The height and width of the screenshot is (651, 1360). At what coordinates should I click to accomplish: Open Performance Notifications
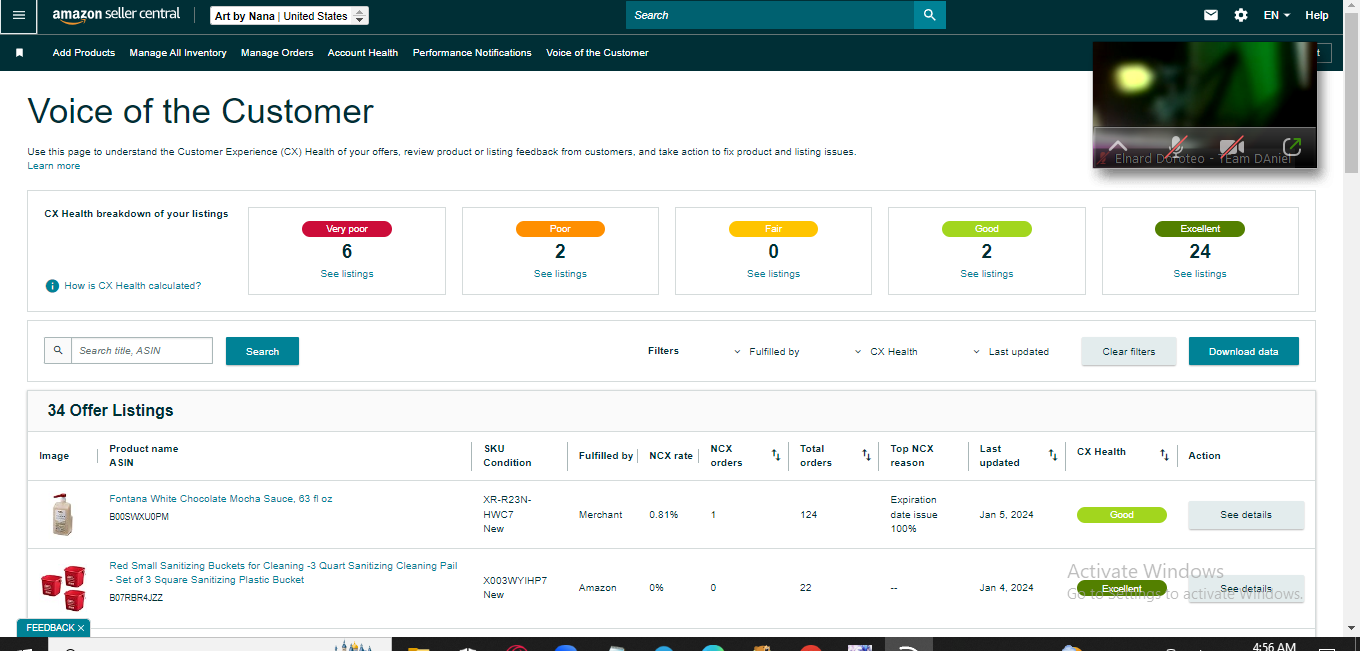(472, 53)
